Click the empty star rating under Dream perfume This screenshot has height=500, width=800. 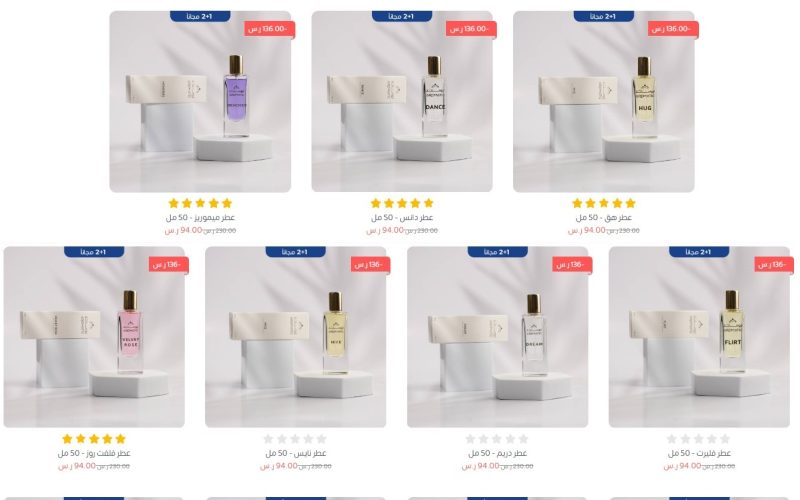(x=497, y=439)
